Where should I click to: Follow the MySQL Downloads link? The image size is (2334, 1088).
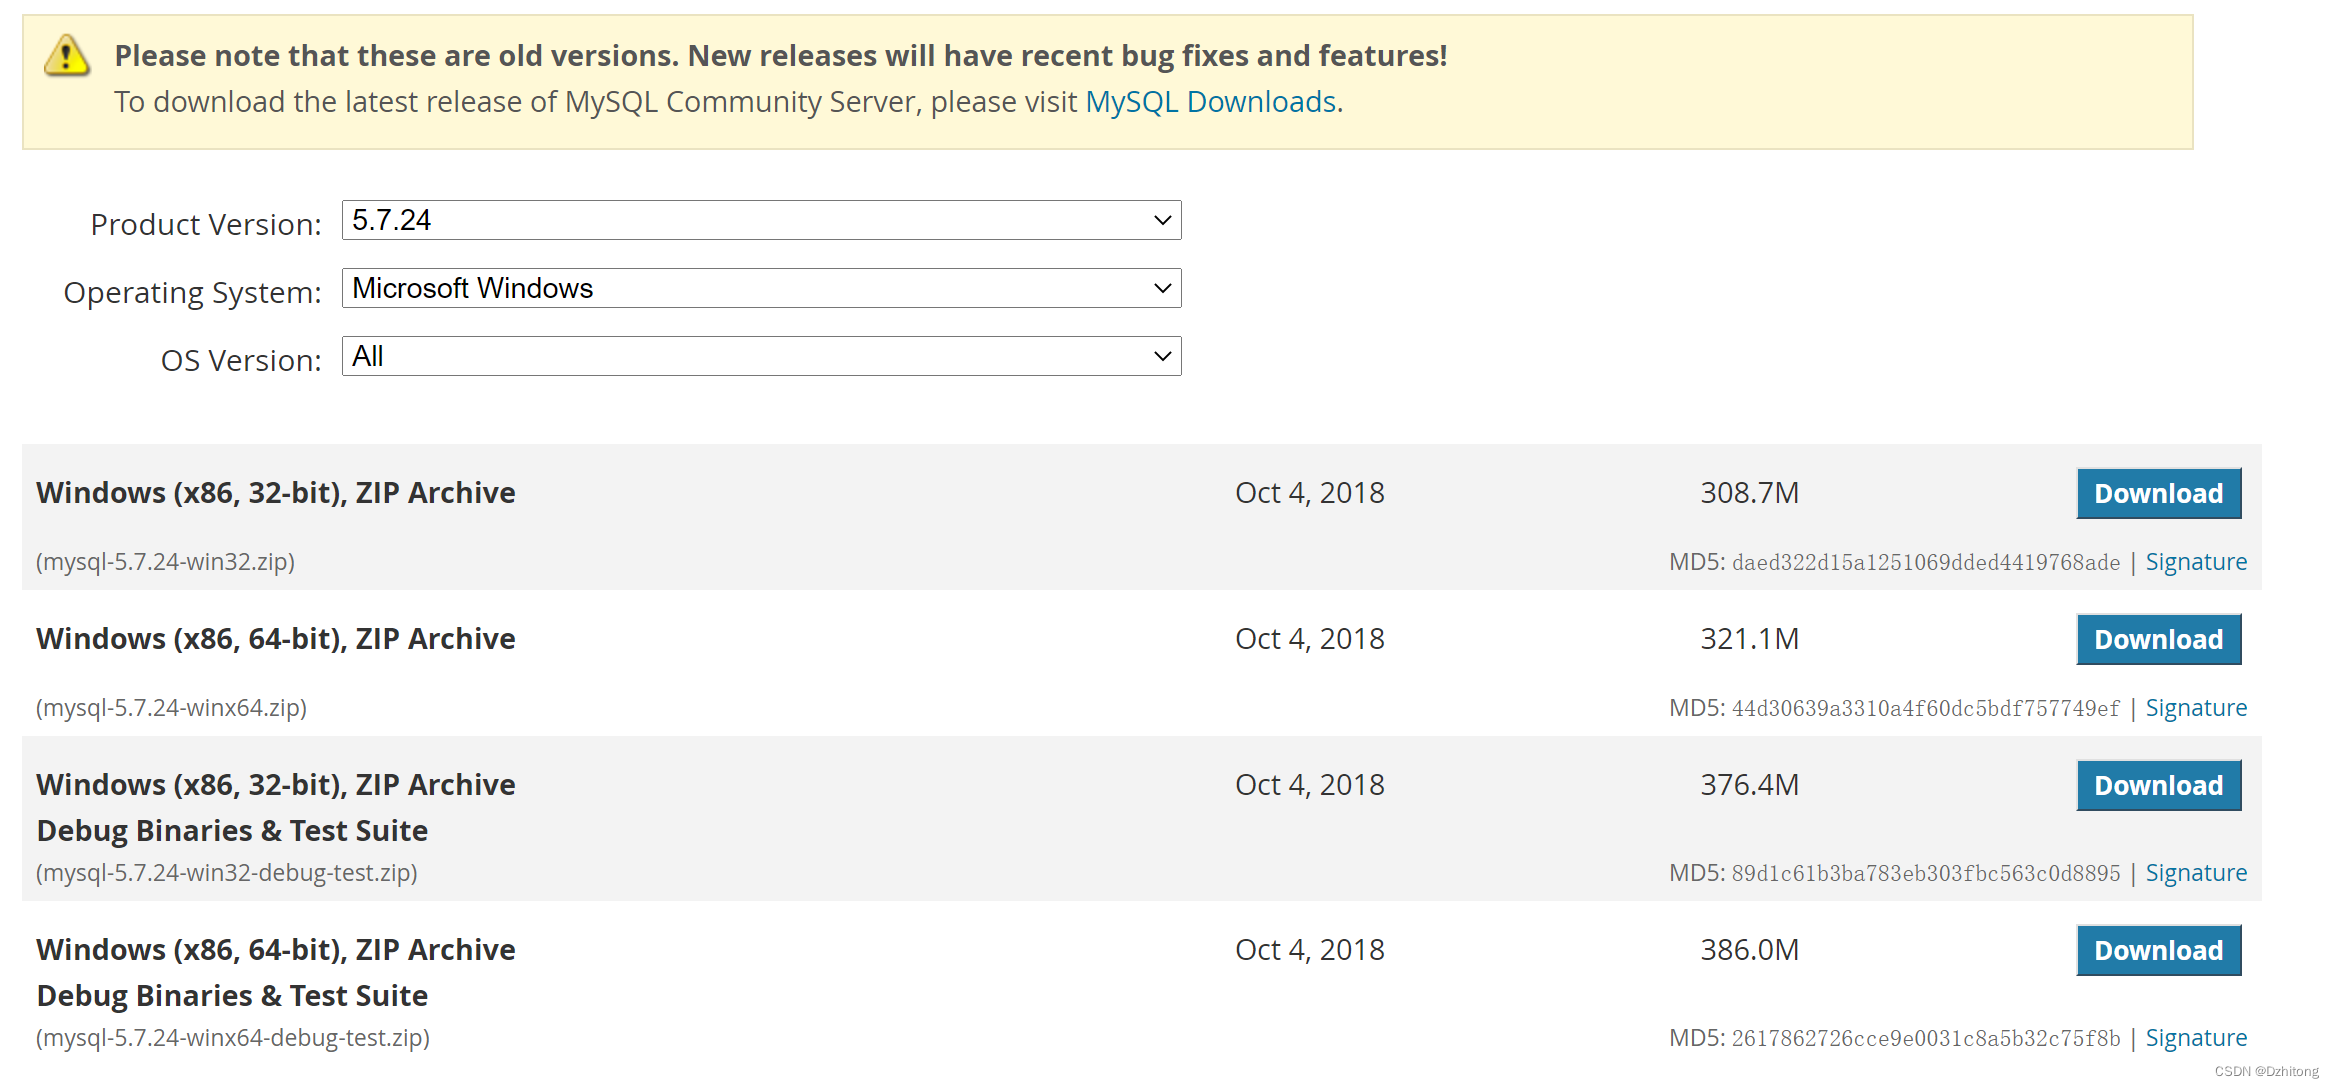(1210, 102)
